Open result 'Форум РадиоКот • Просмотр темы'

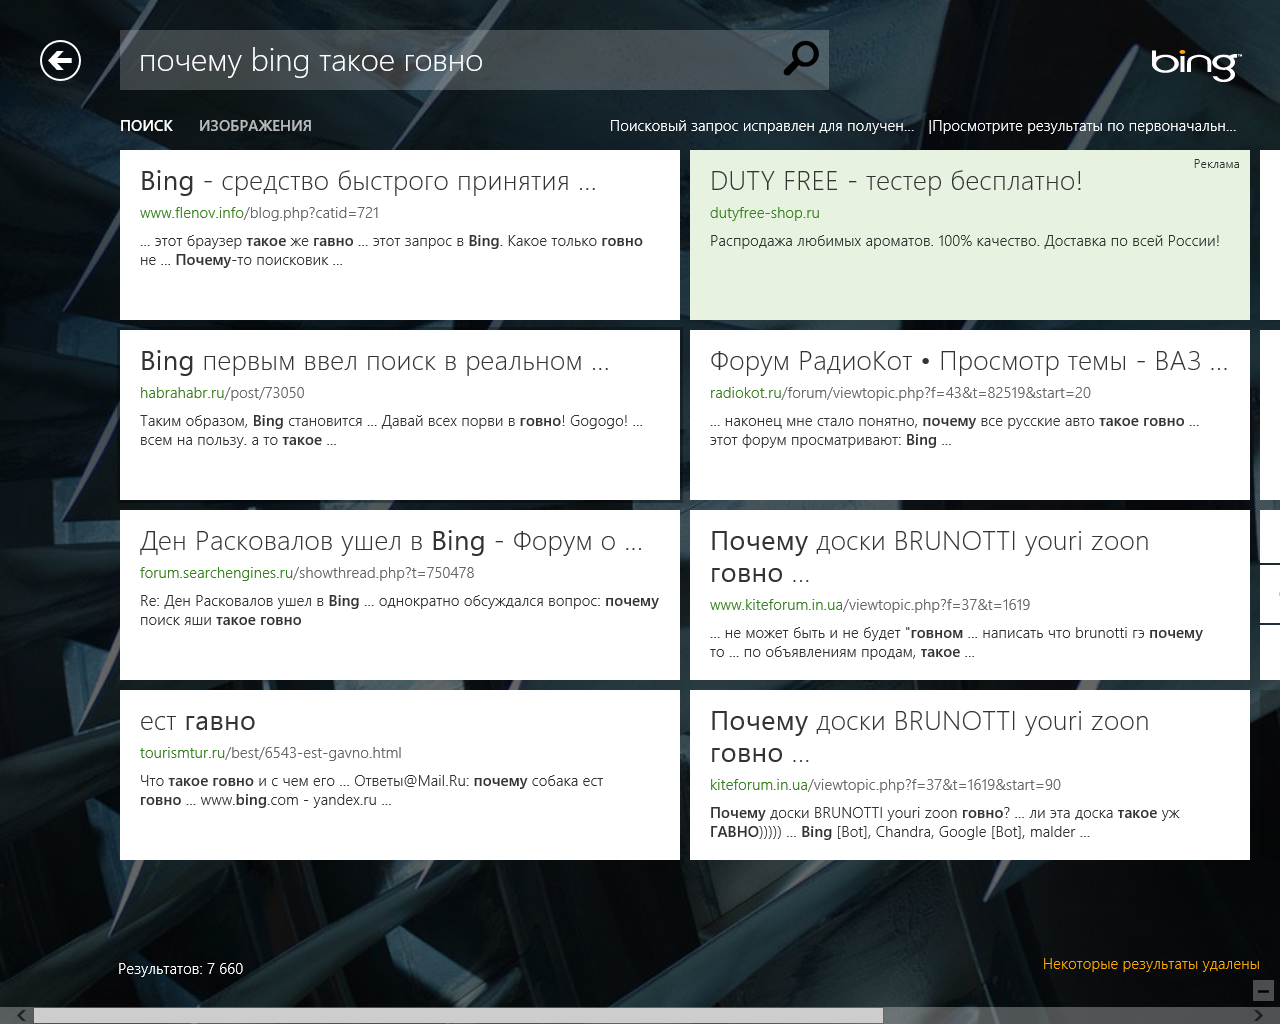click(x=969, y=361)
